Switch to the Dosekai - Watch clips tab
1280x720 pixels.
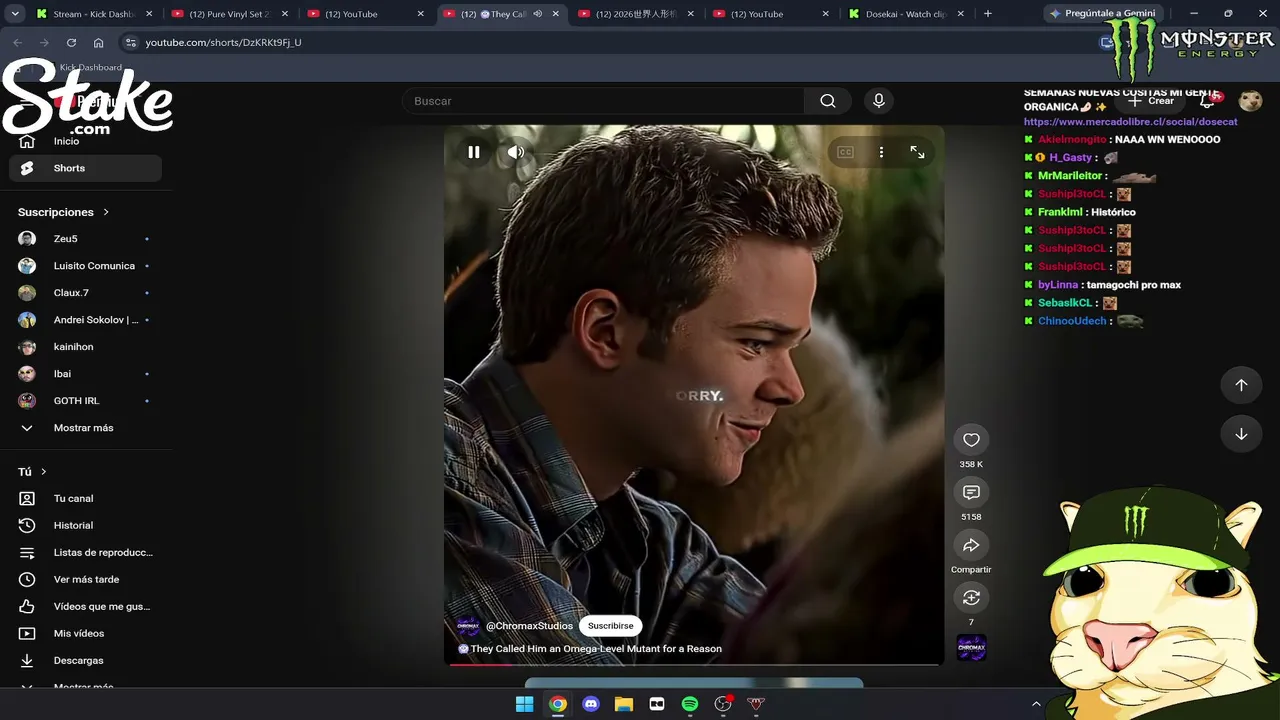click(x=906, y=14)
